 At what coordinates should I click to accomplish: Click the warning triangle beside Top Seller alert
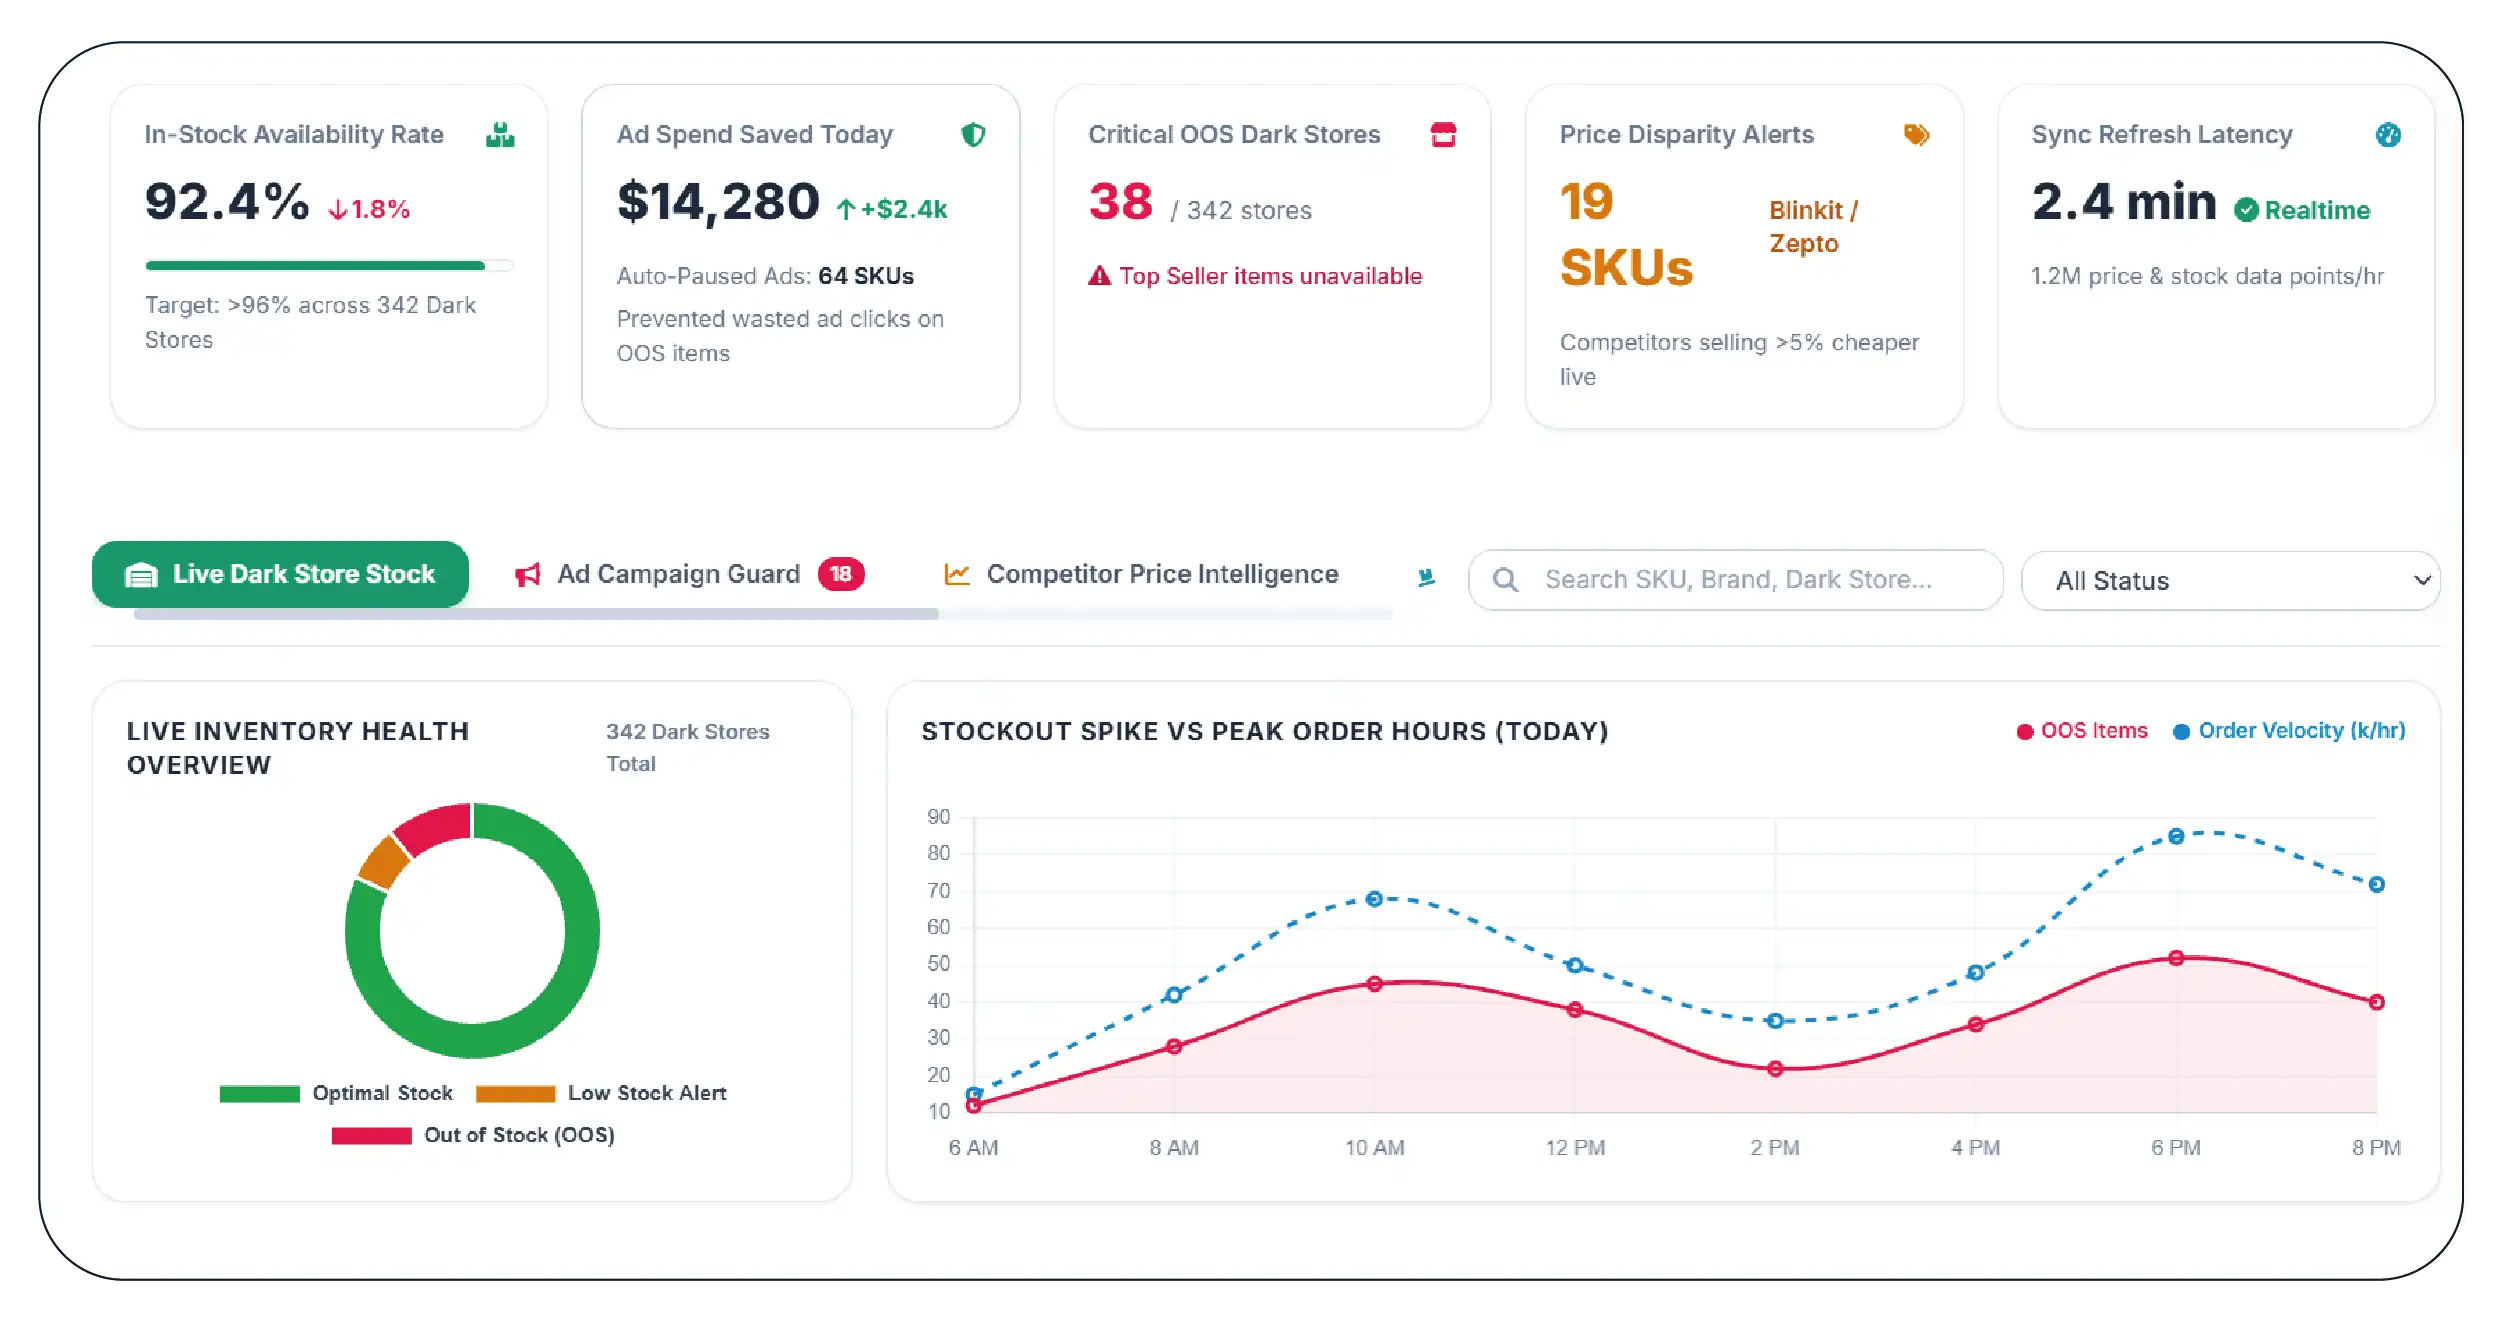coord(1099,276)
